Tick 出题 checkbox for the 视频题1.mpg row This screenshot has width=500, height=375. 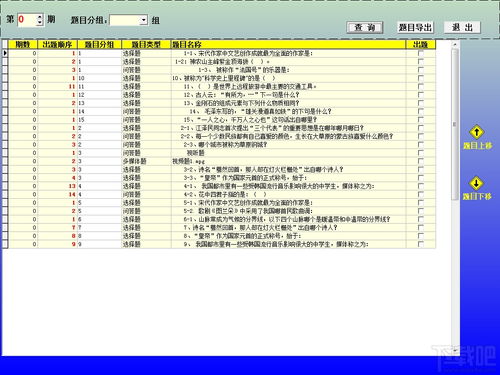pos(421,161)
